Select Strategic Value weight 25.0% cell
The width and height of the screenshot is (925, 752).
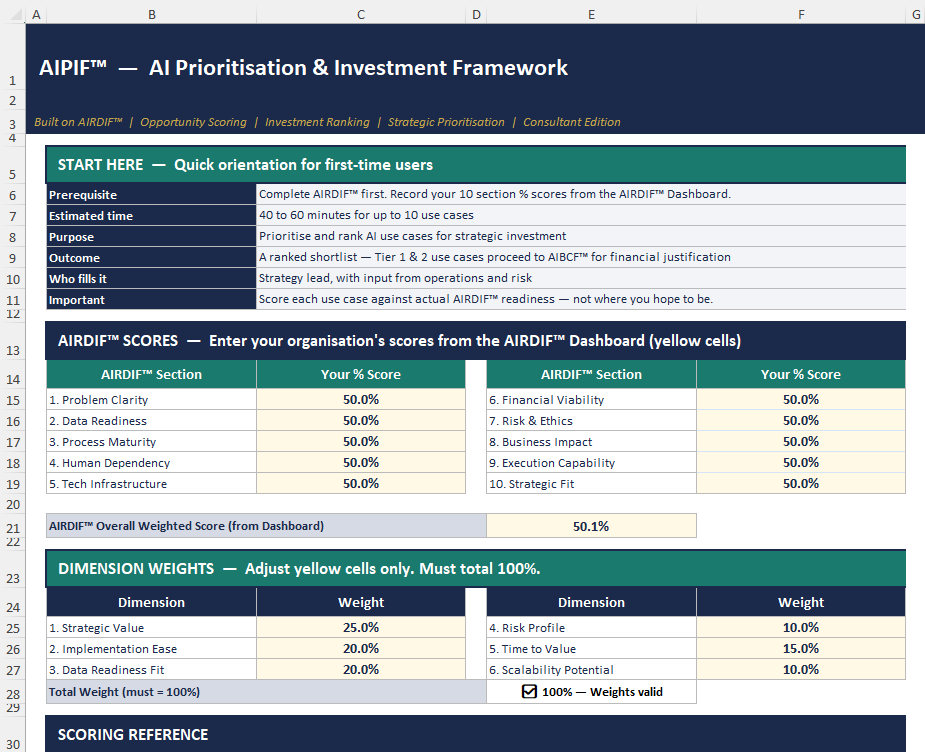coord(361,628)
